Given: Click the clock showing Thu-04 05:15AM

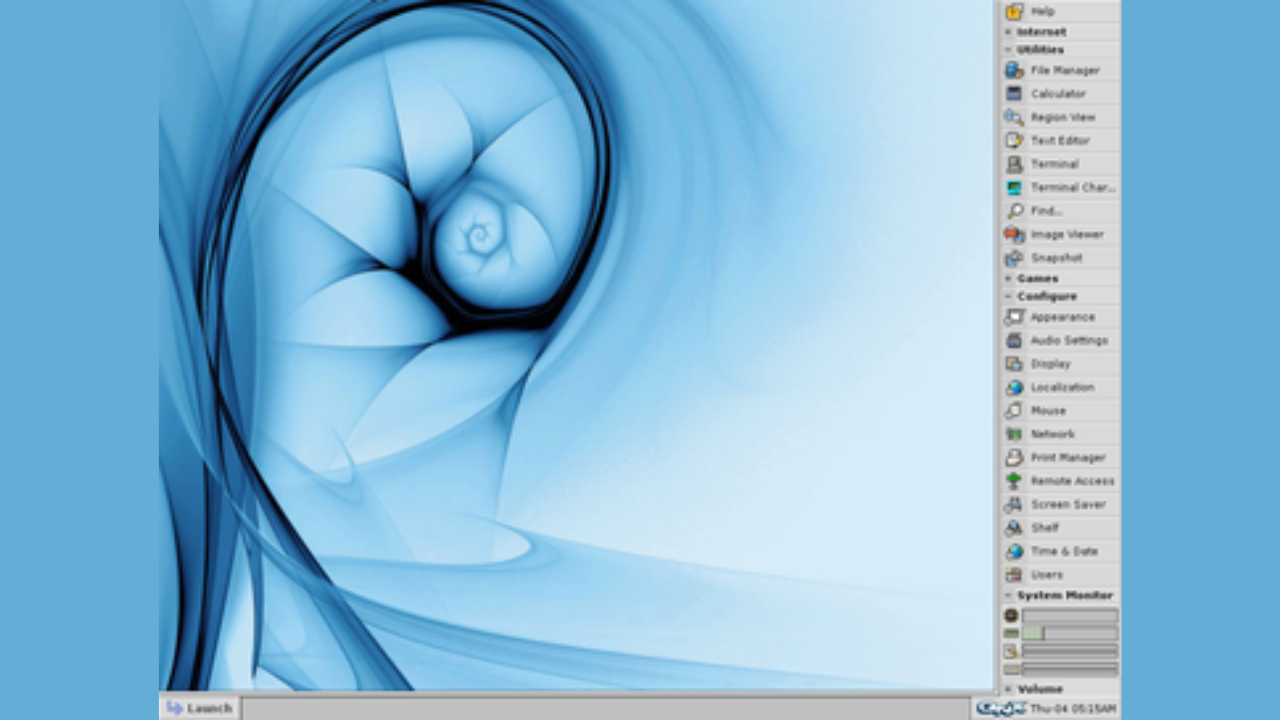Looking at the screenshot, I should click(1073, 708).
